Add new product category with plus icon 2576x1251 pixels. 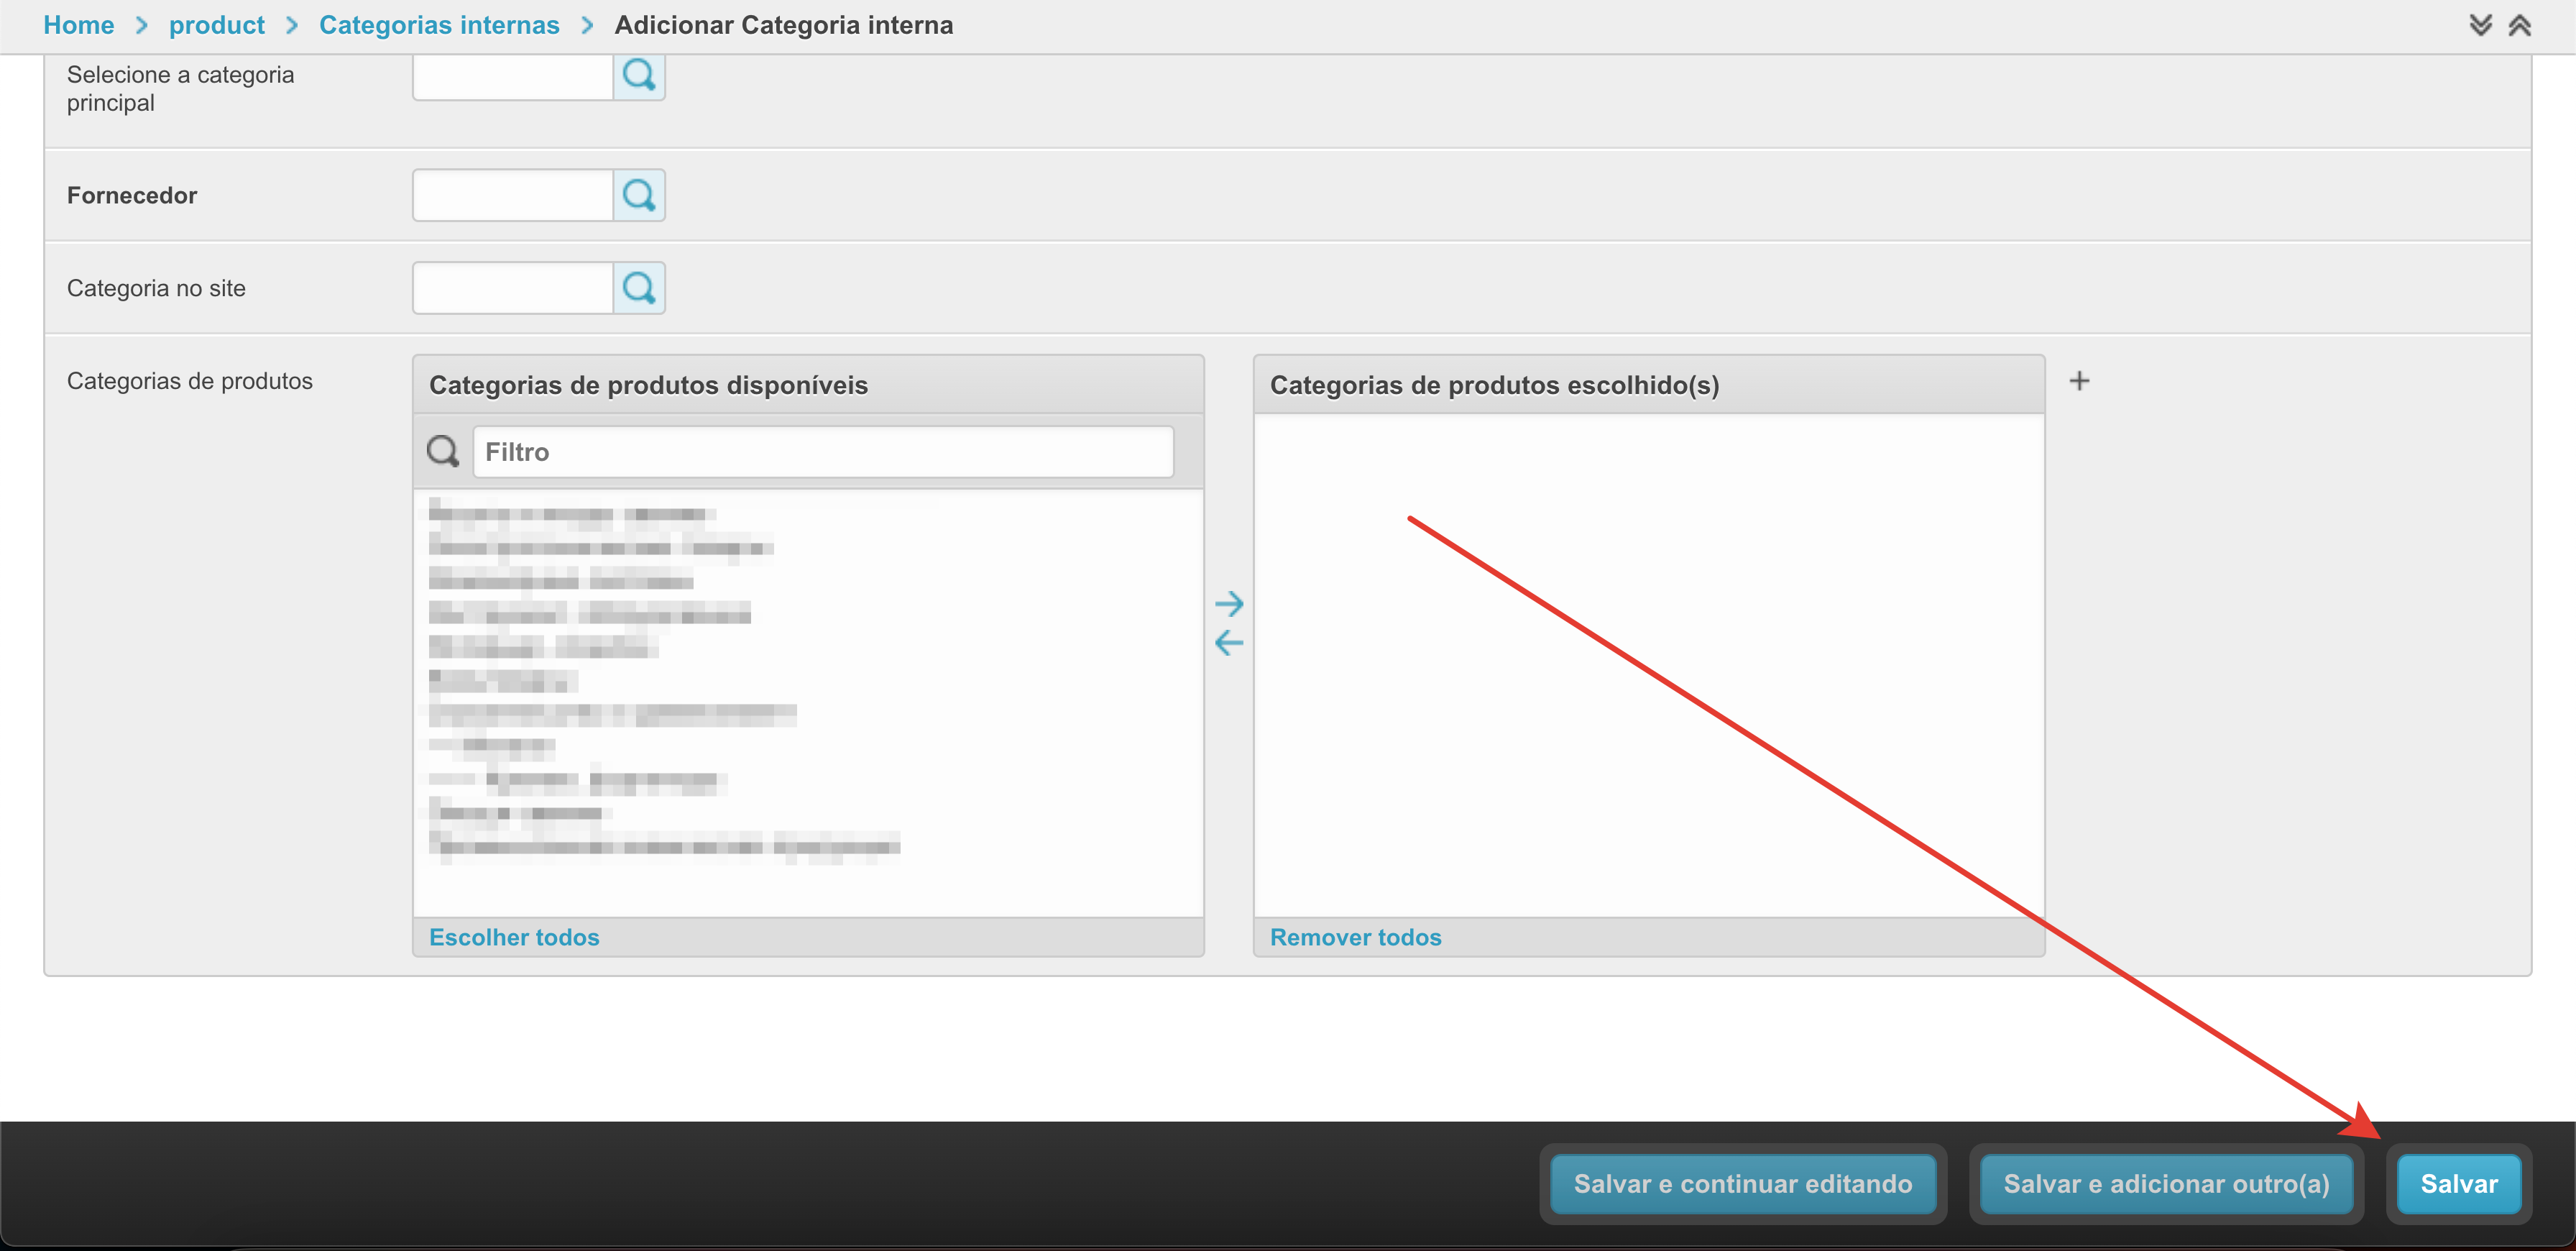pos(2079,381)
